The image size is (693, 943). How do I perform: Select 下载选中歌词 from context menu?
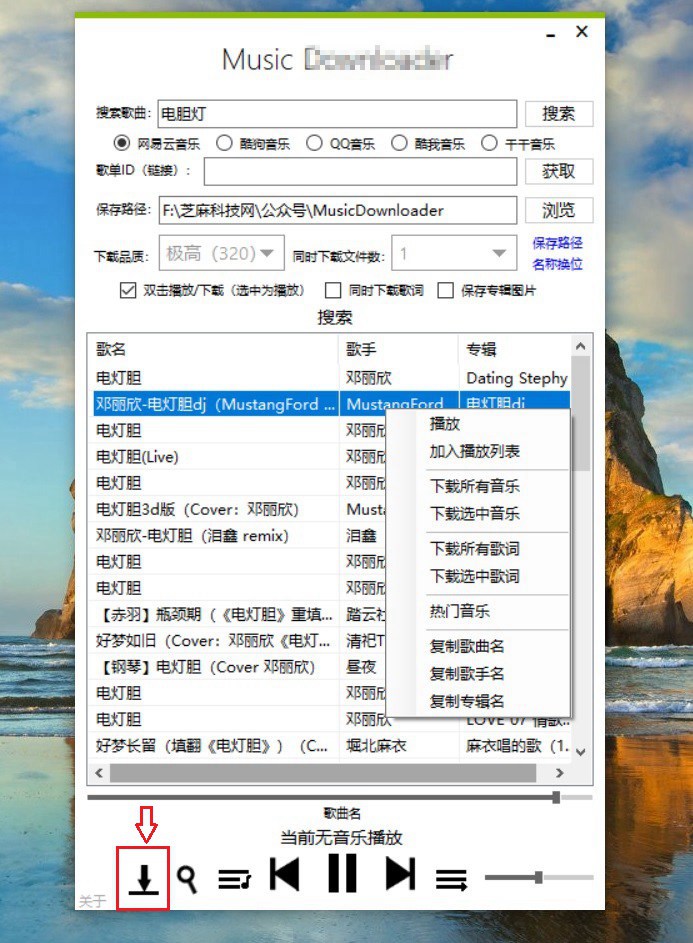474,576
